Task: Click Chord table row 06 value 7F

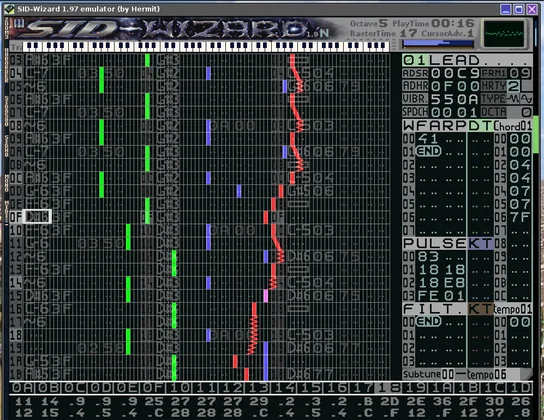Action: tap(520, 217)
